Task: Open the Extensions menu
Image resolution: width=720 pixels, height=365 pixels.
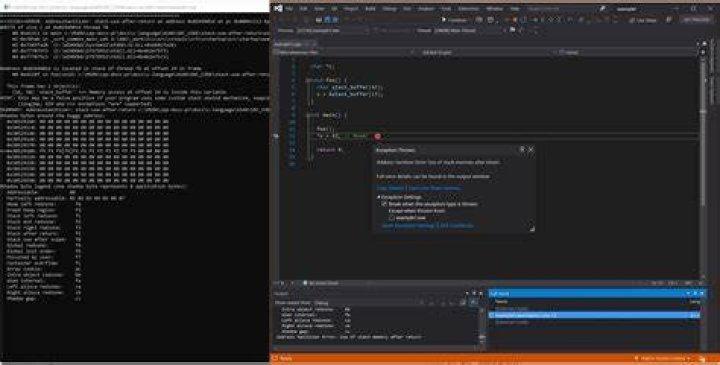Action: [x=468, y=9]
